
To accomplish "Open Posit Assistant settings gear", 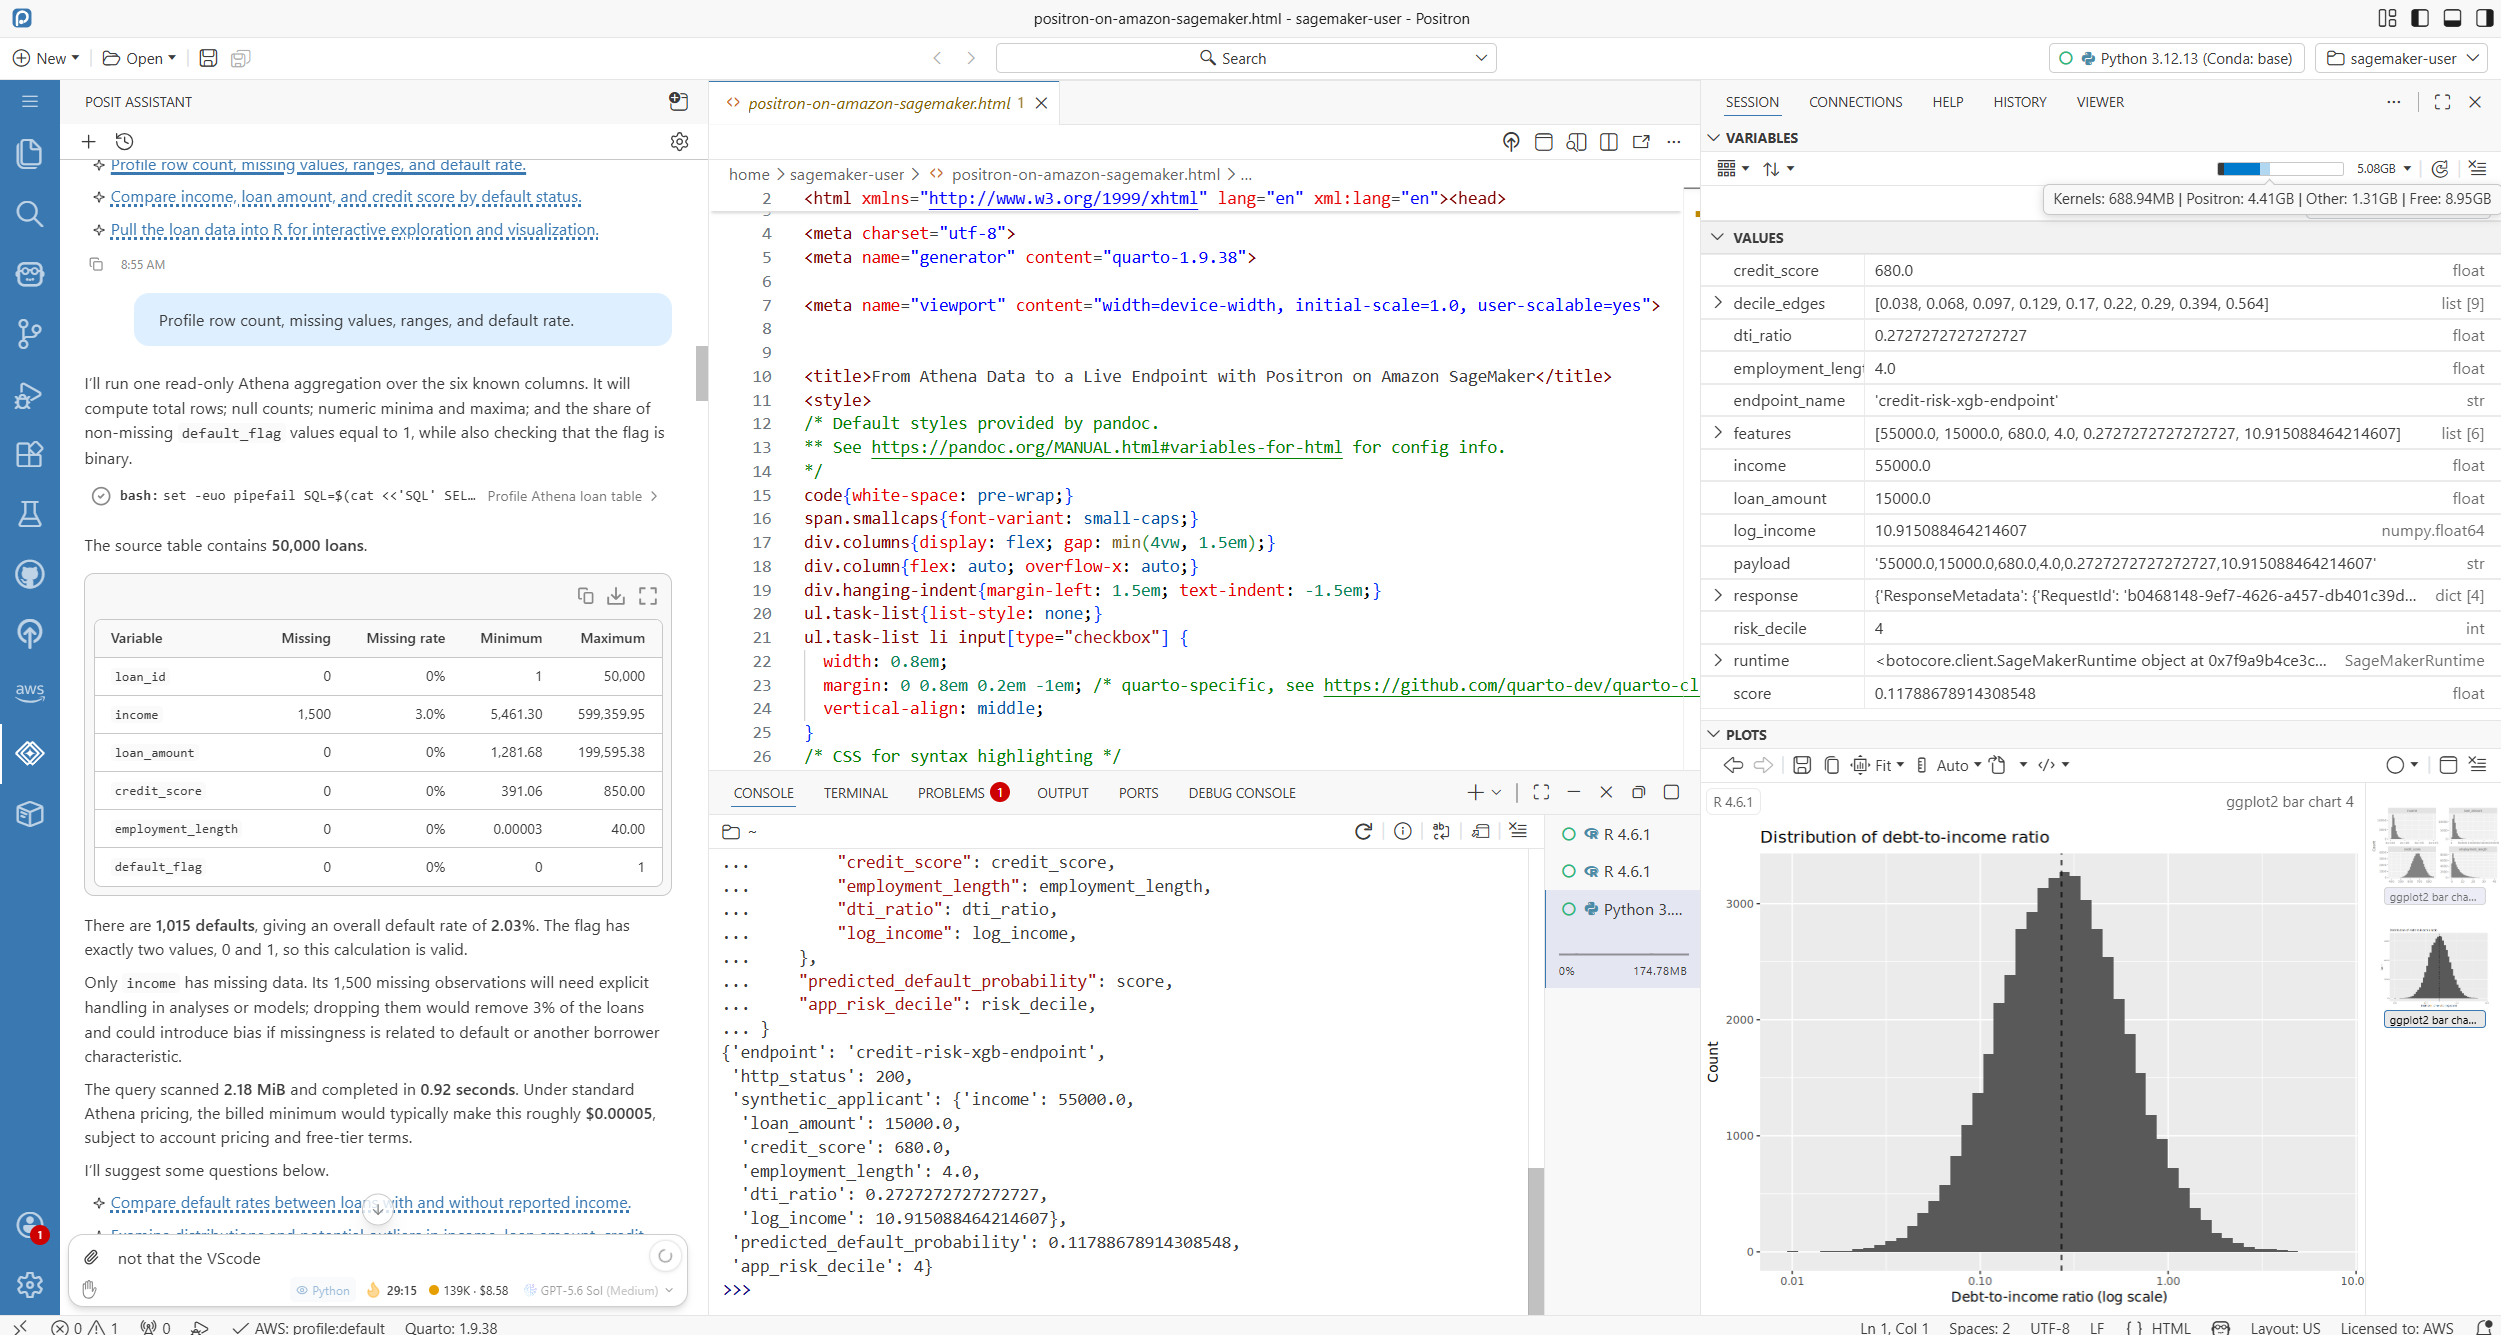I will point(680,141).
